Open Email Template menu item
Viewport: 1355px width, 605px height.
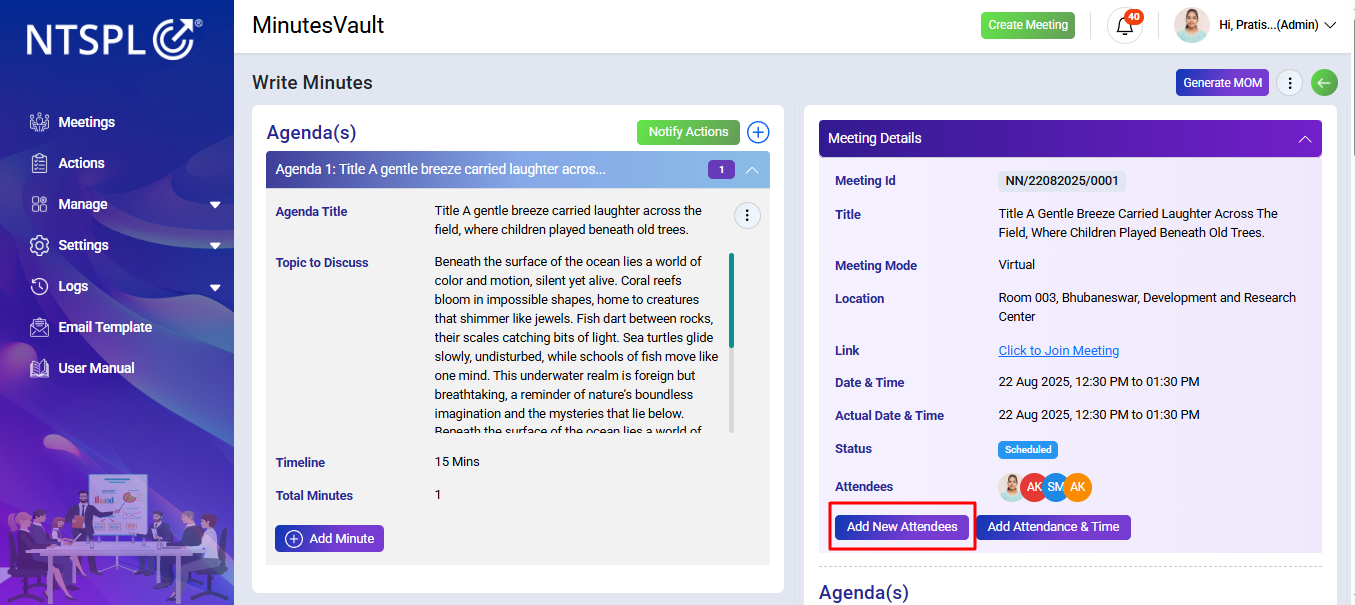click(x=105, y=327)
